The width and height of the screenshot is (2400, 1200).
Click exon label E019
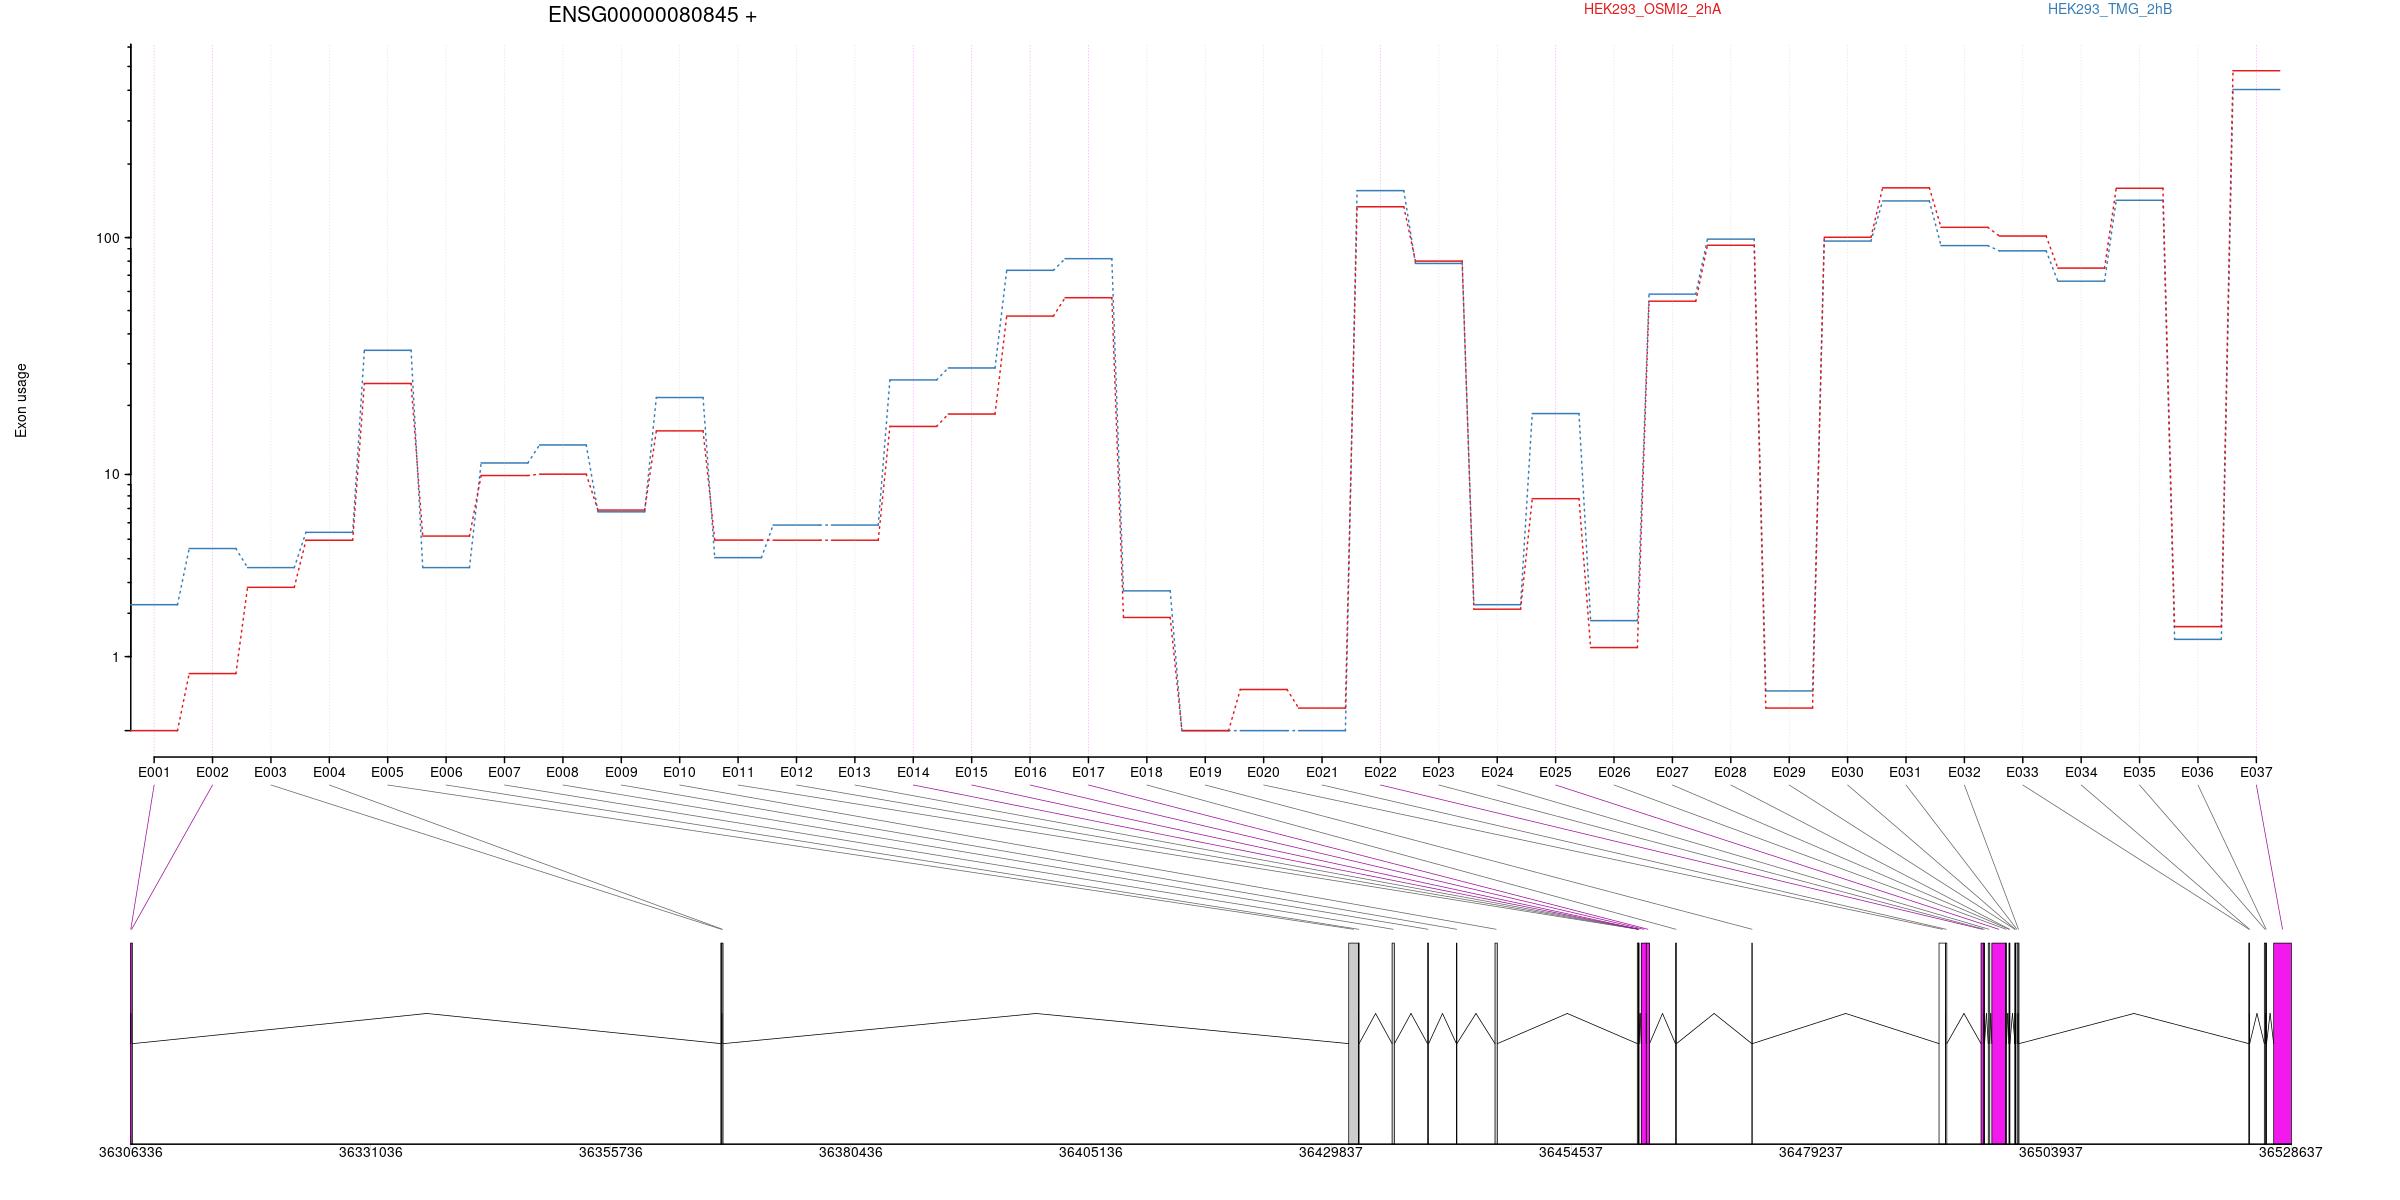click(x=1205, y=772)
